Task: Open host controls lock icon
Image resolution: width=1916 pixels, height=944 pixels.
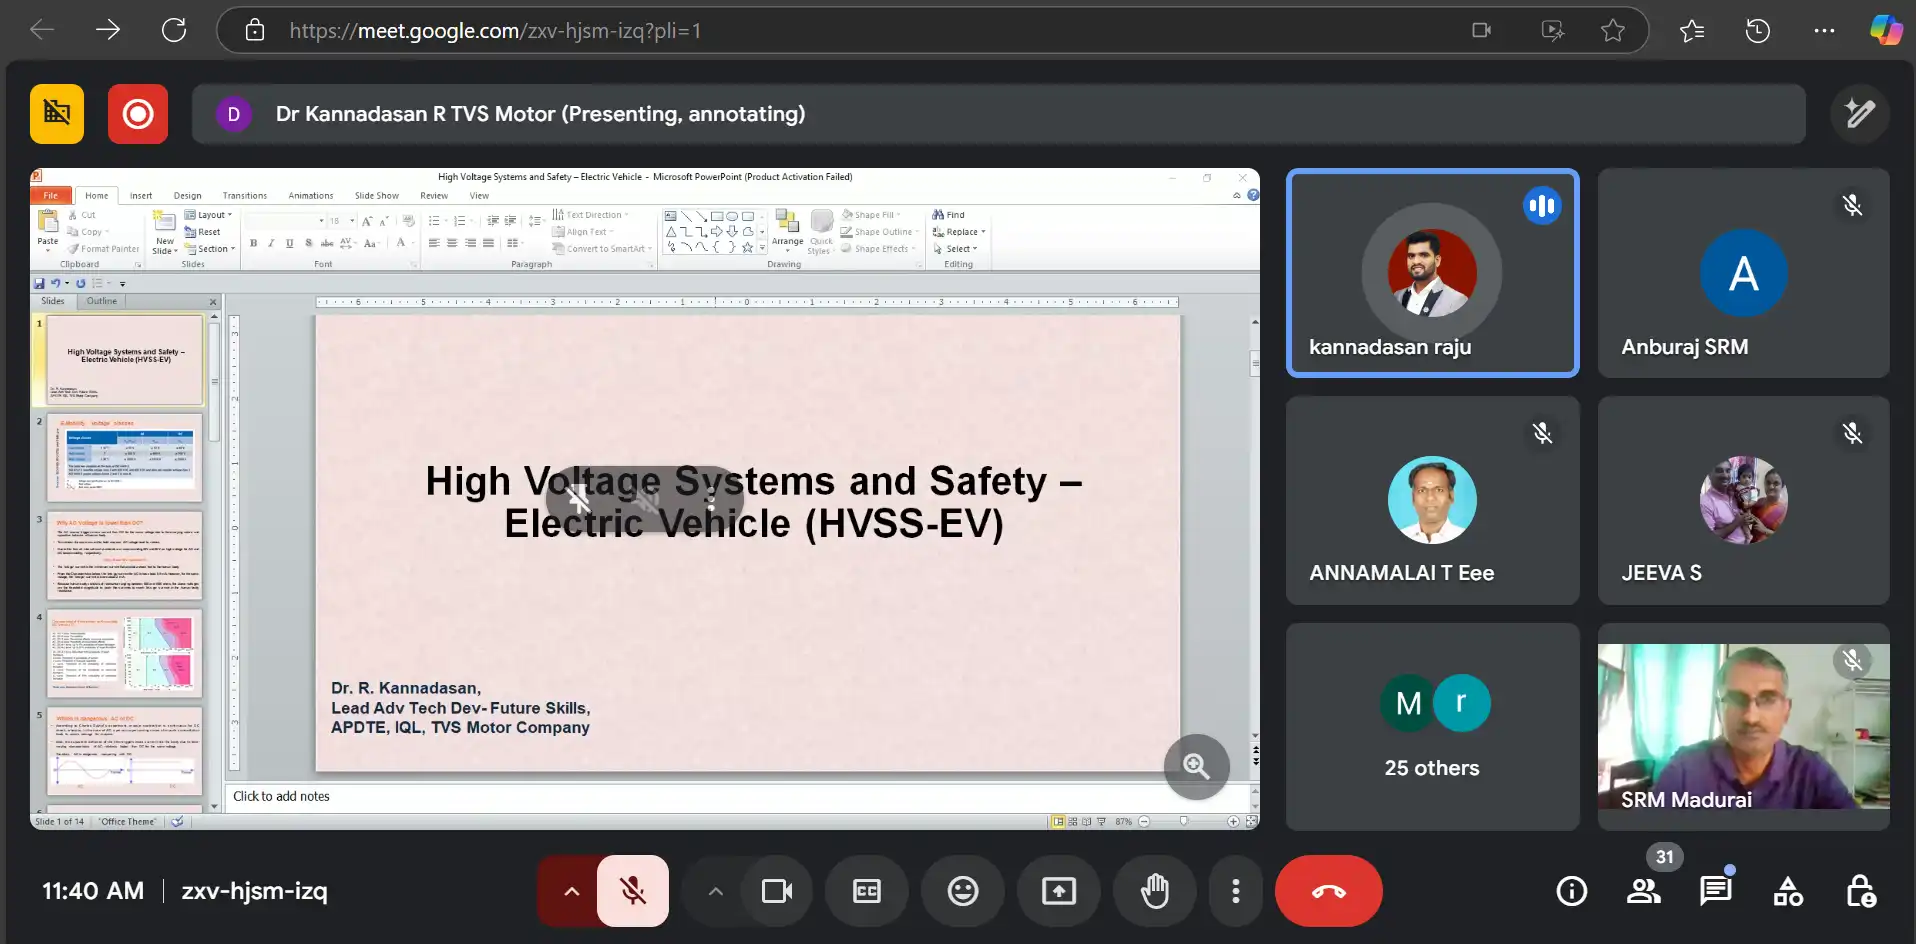Action: pos(1860,891)
